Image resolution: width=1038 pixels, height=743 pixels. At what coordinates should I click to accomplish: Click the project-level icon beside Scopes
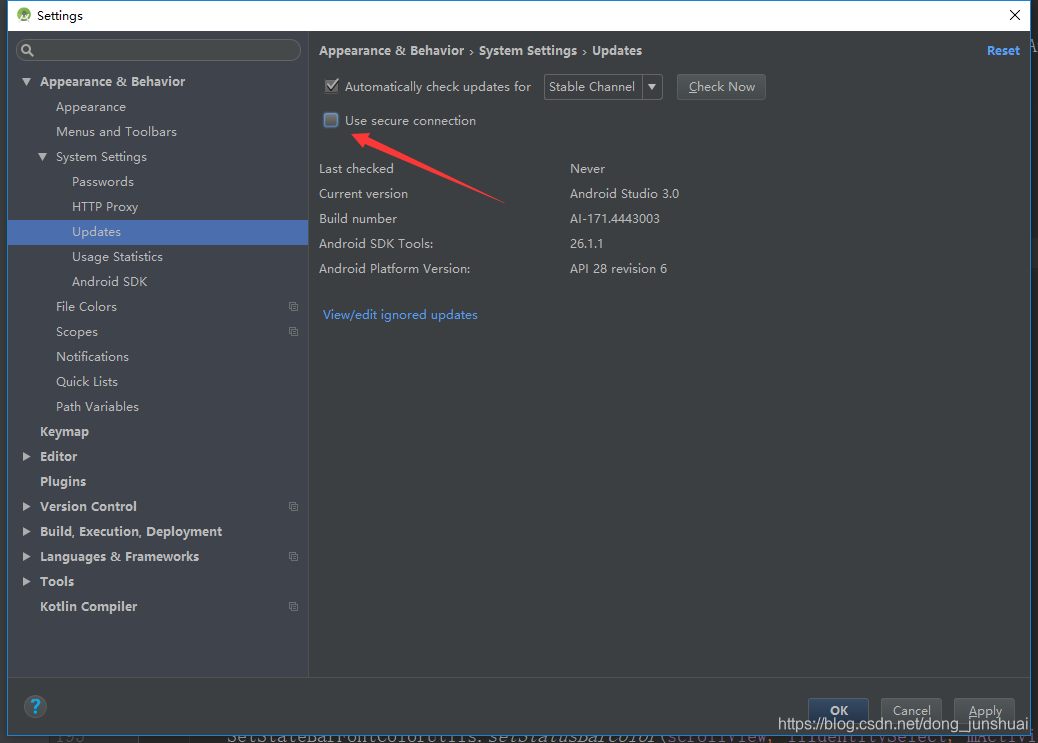point(293,332)
